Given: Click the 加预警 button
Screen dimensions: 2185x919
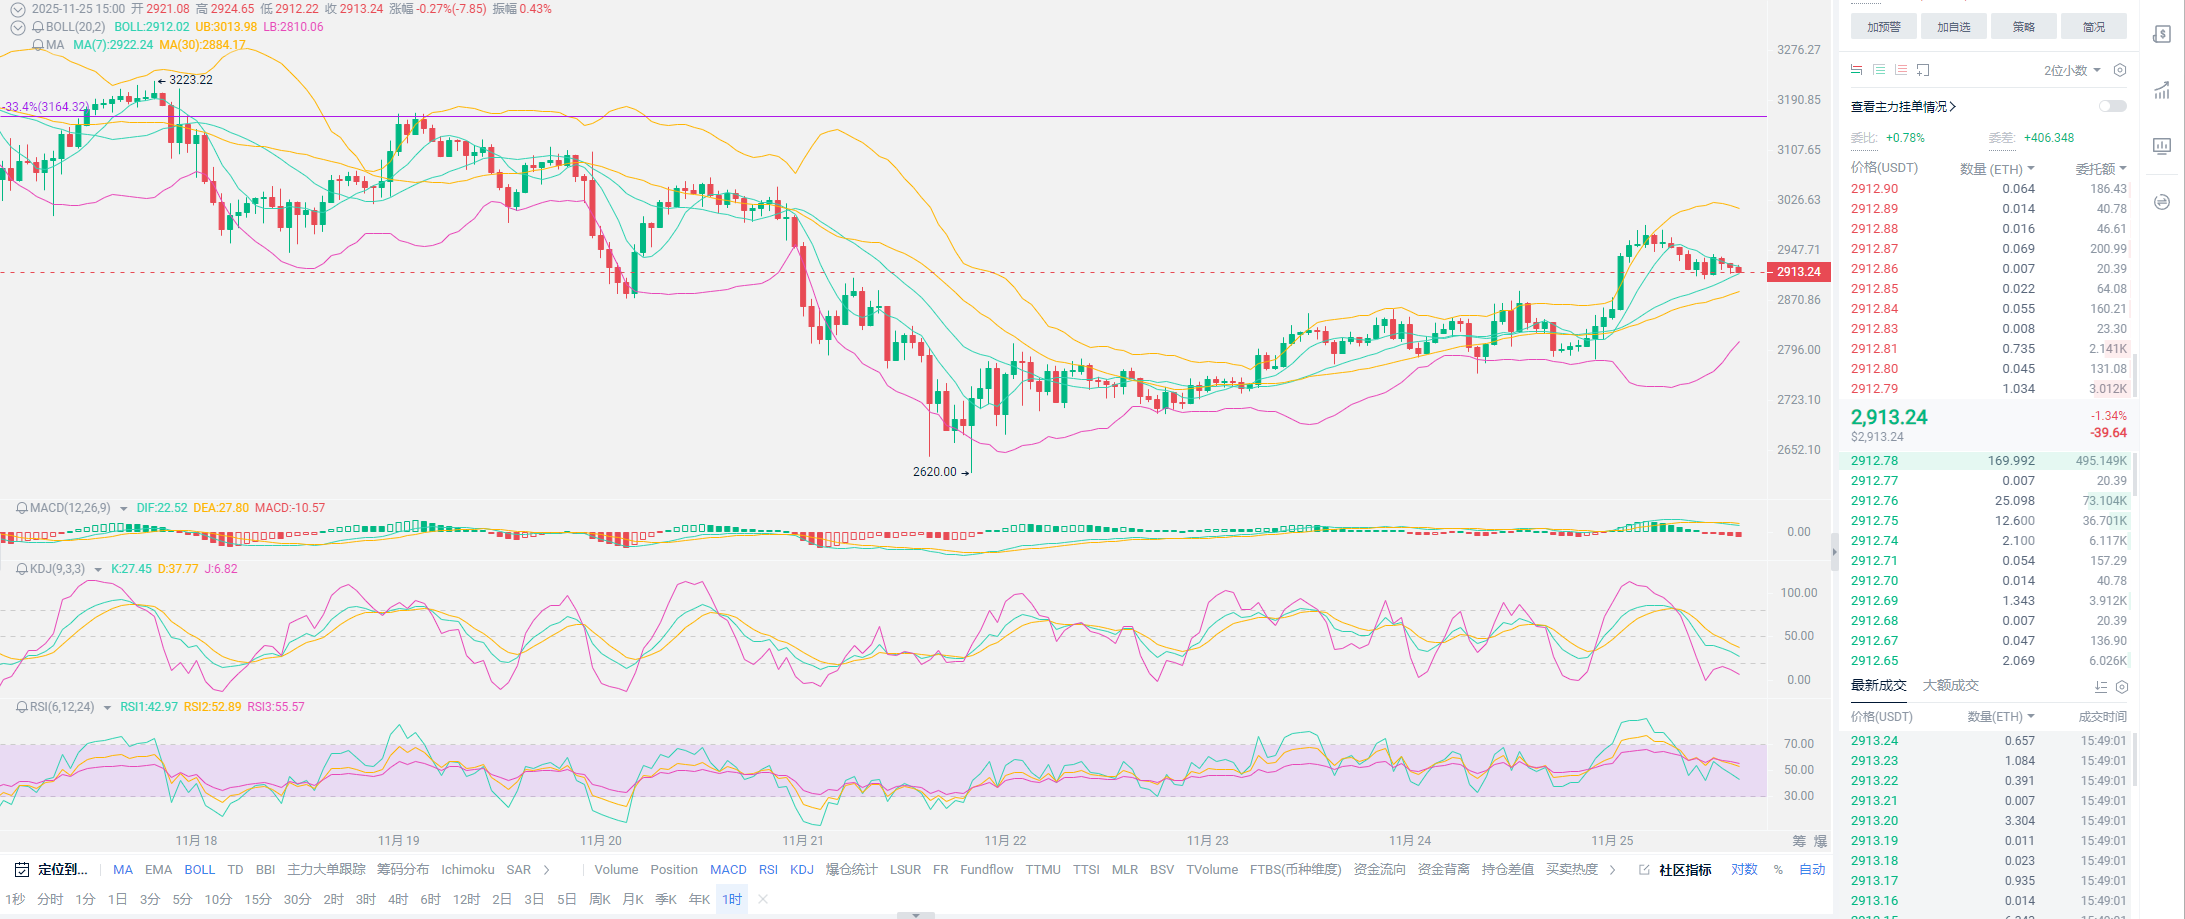Looking at the screenshot, I should pos(1883,27).
